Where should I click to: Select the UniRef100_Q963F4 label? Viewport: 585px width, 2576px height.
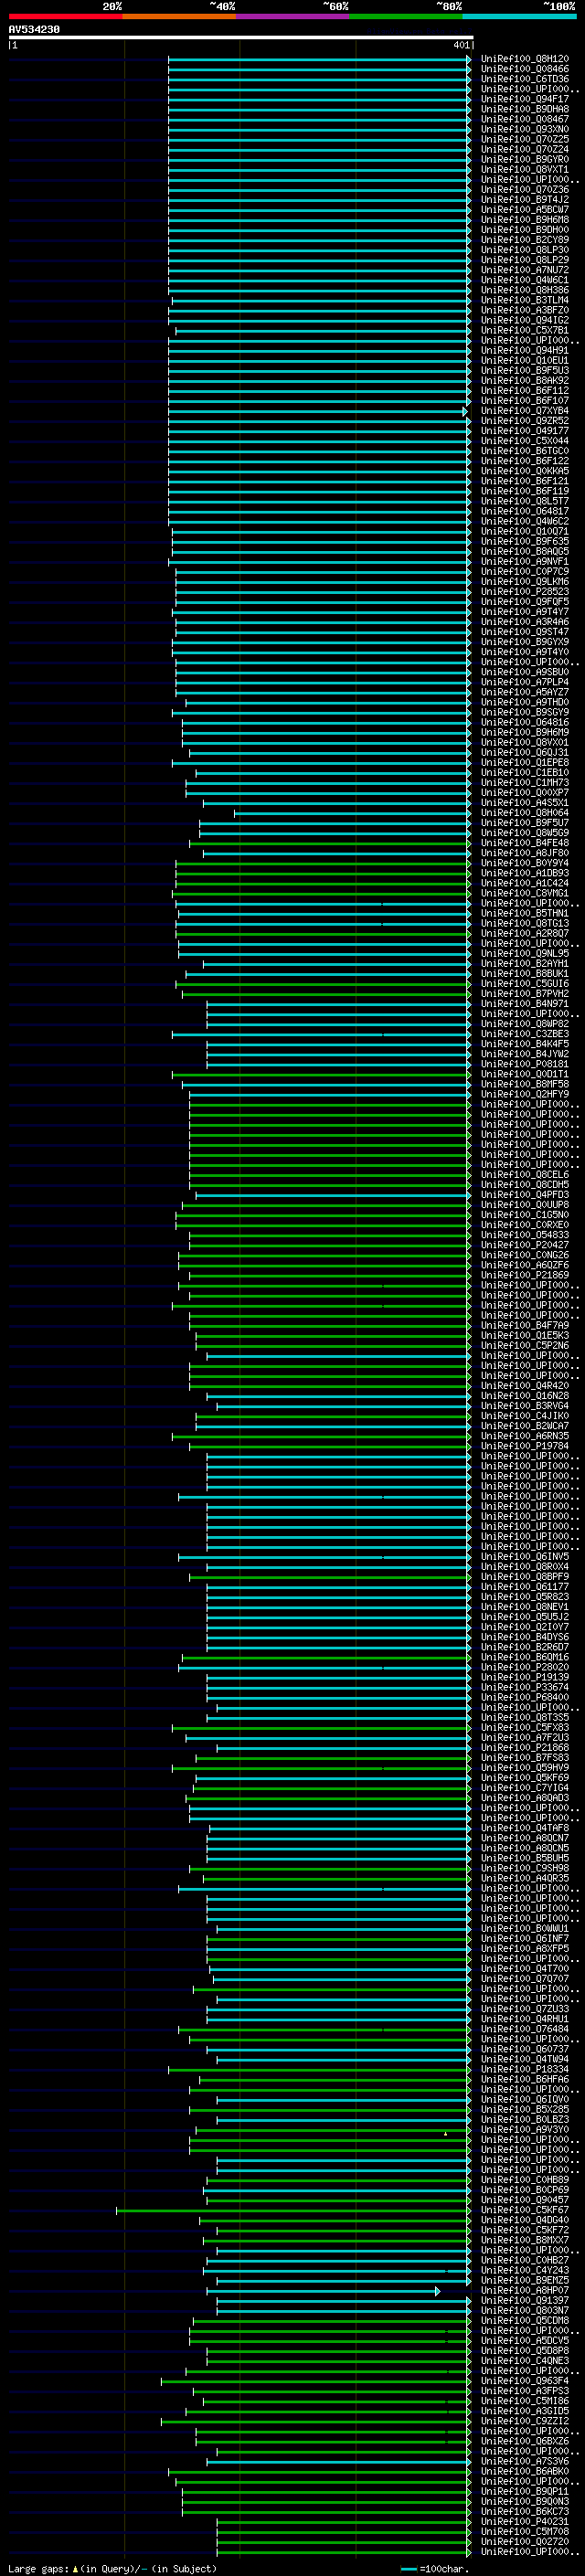524,2381
